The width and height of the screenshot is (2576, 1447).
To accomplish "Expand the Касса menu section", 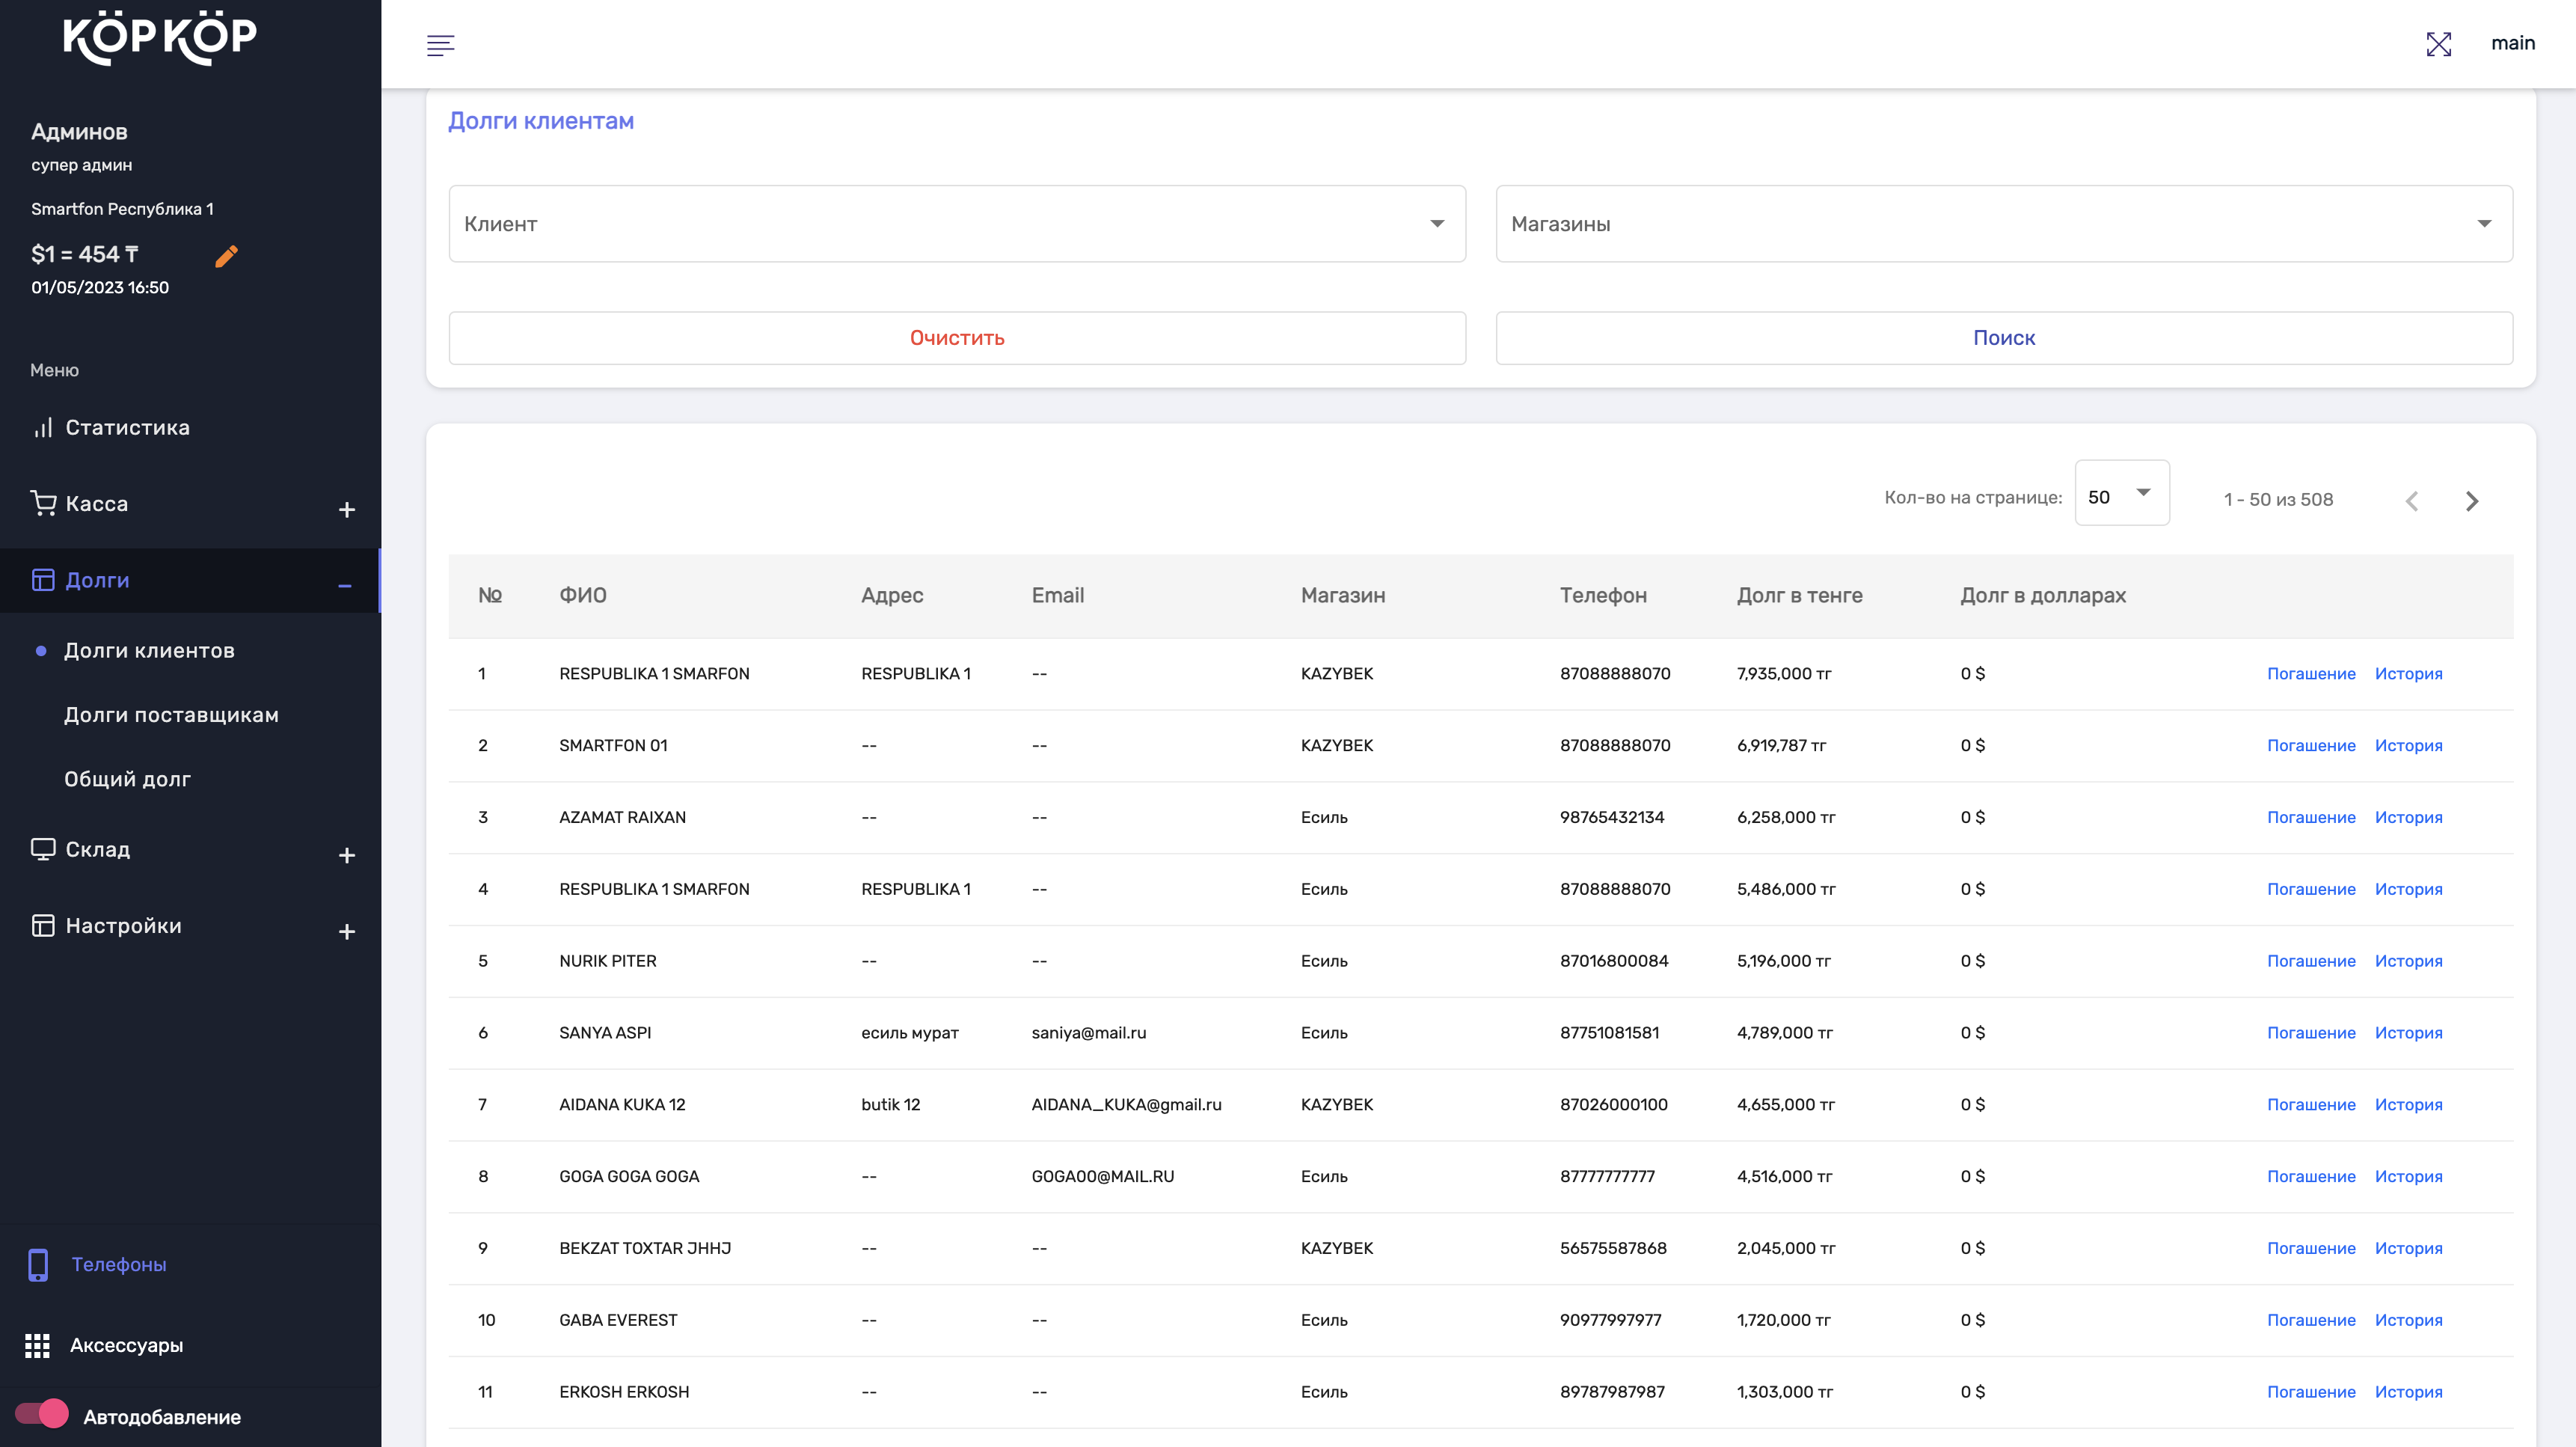I will [x=346, y=510].
